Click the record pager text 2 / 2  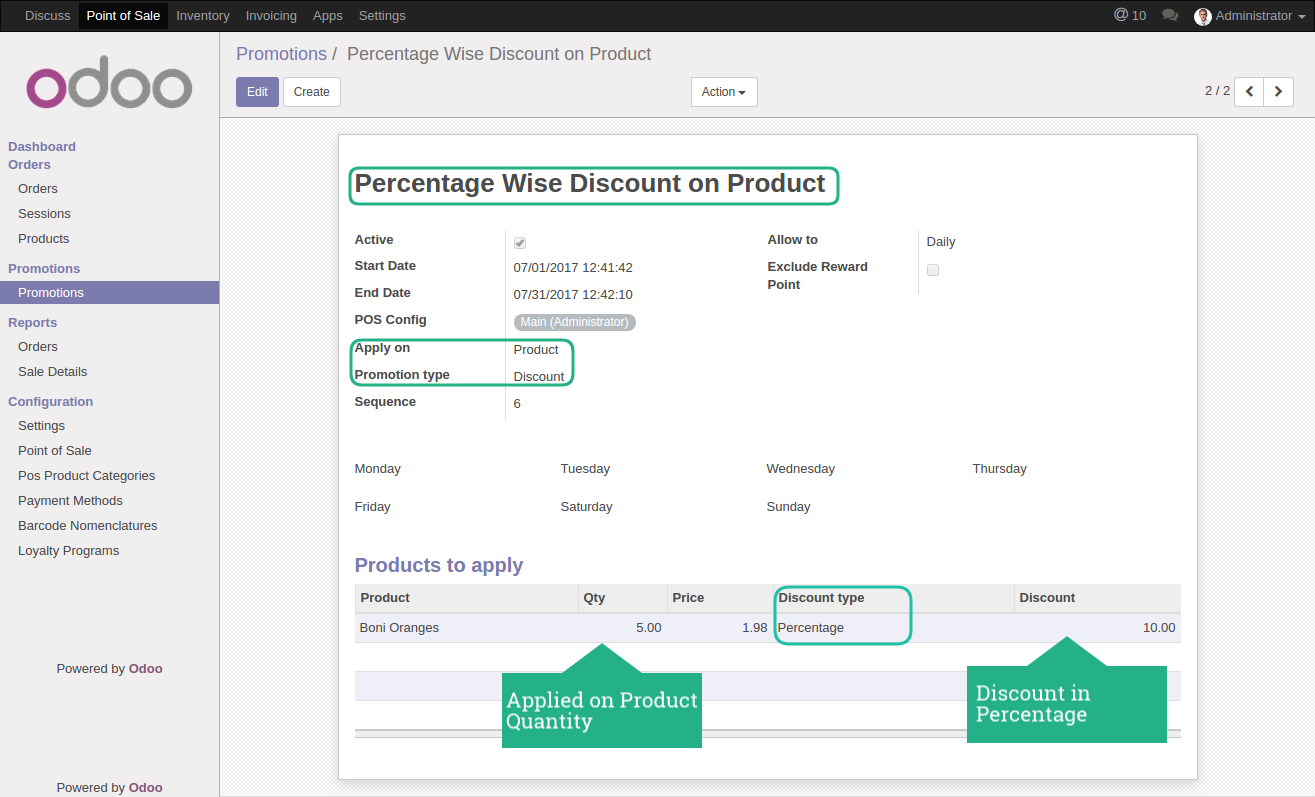point(1217,91)
